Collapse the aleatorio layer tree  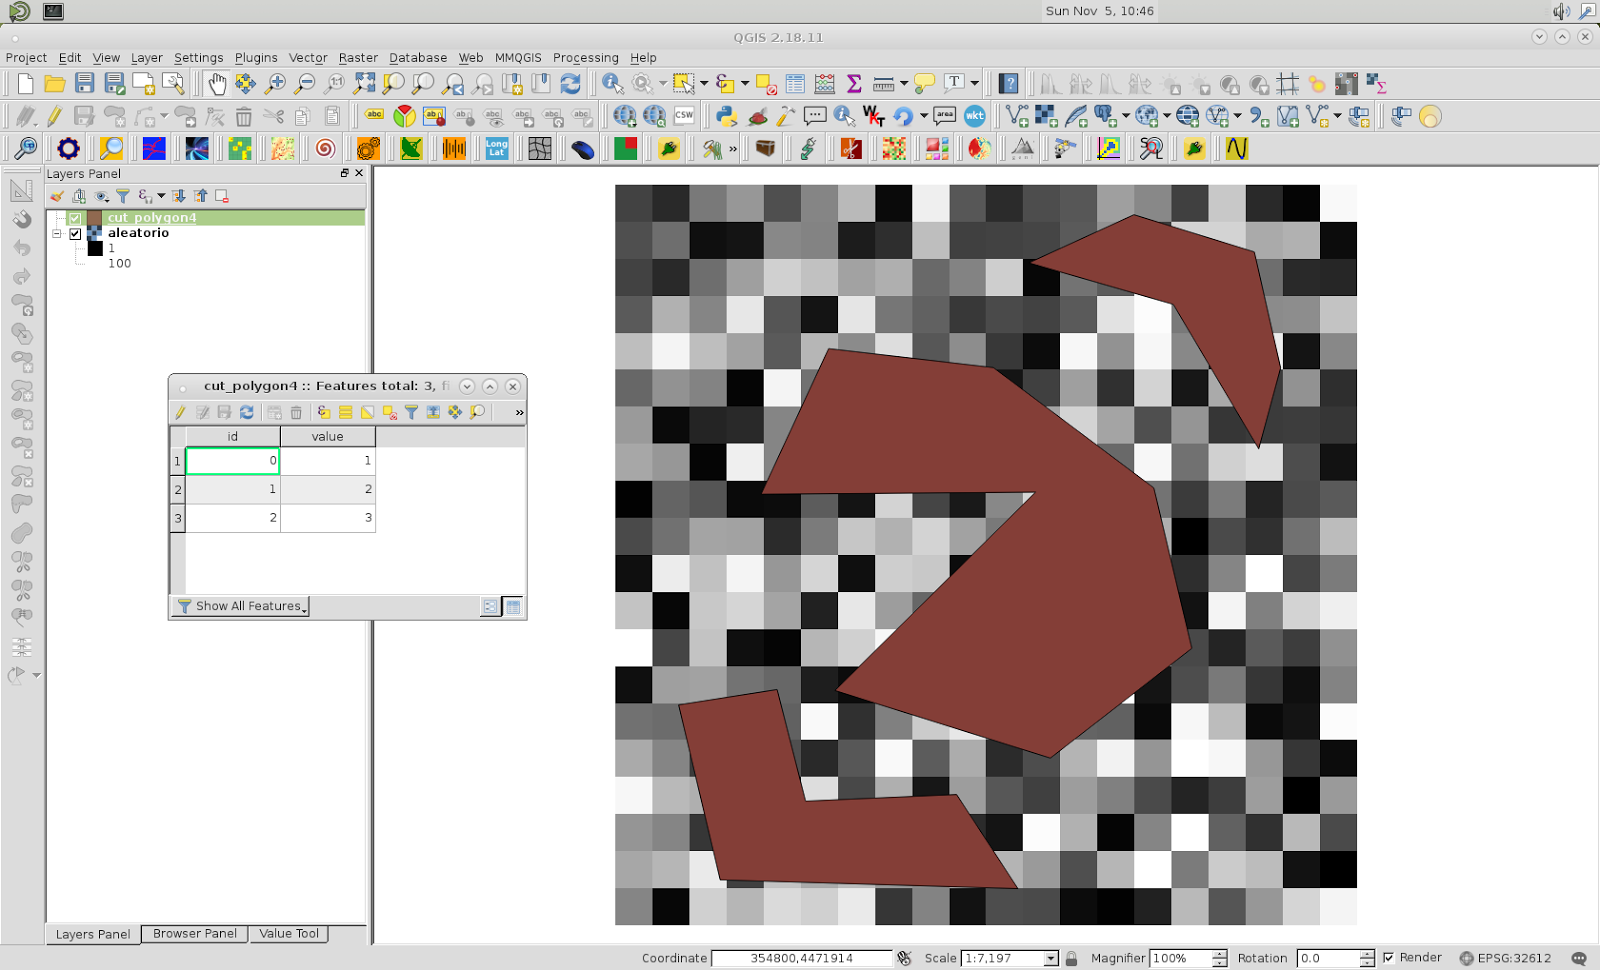[x=57, y=233]
